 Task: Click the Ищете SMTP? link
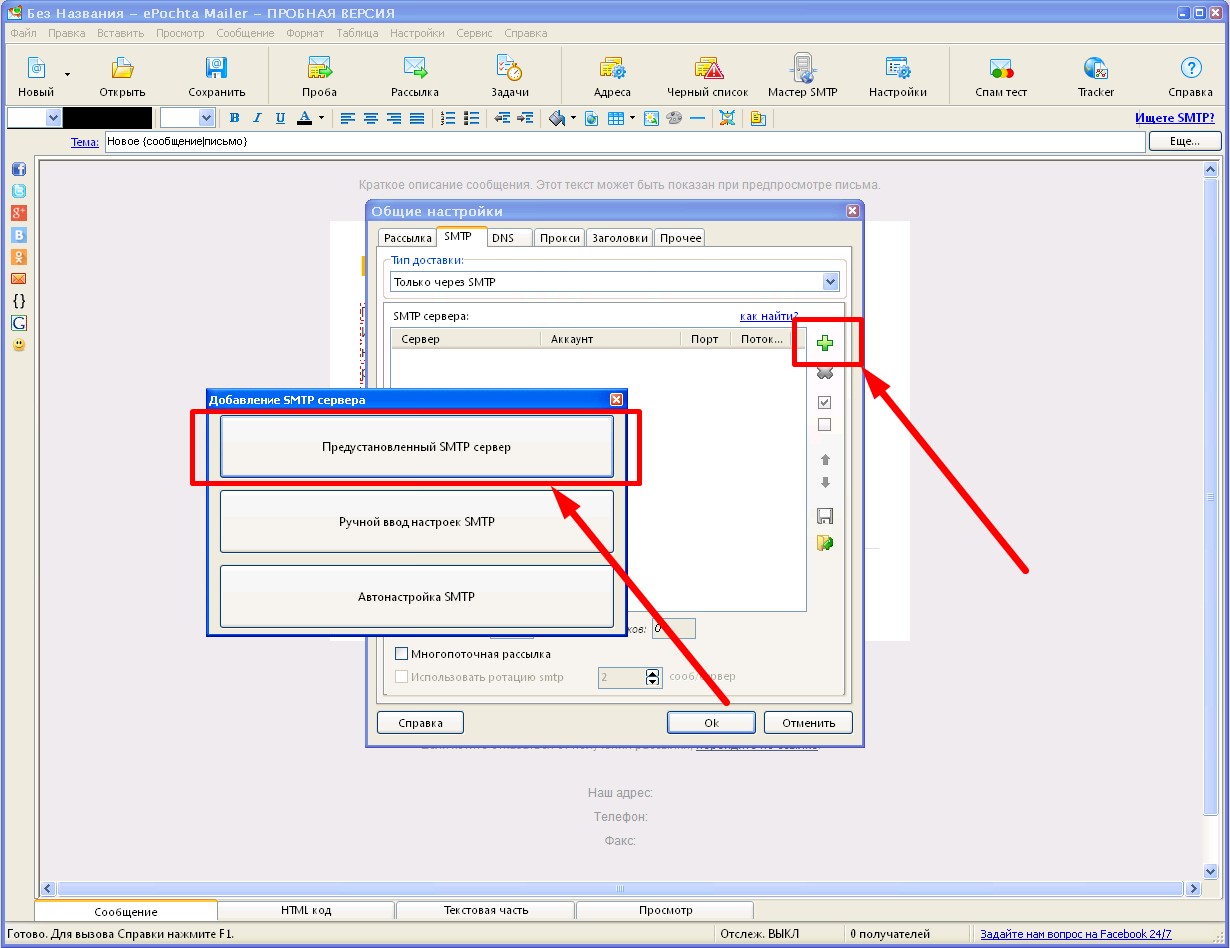(x=1174, y=118)
